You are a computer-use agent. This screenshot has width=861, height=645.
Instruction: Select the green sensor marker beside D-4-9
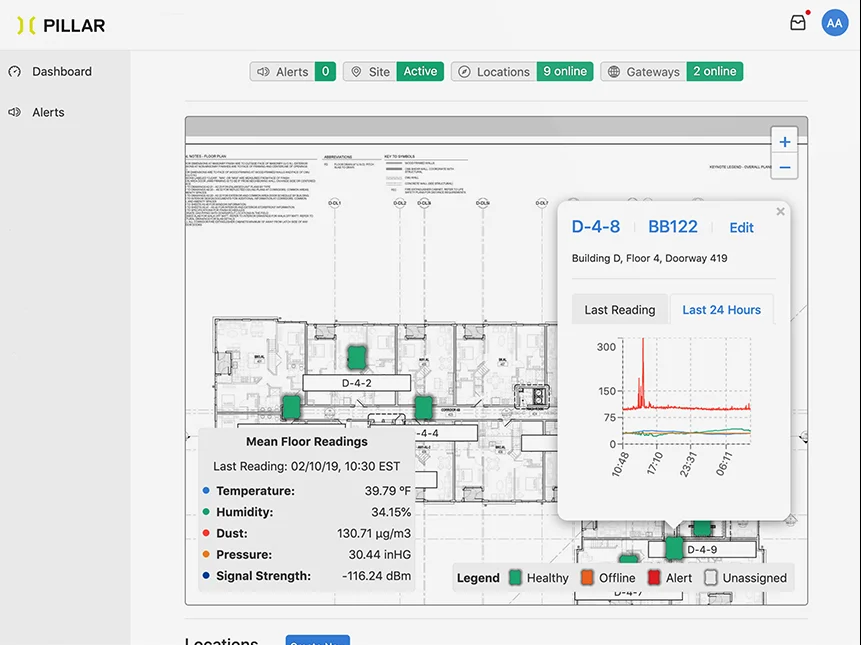pyautogui.click(x=674, y=548)
